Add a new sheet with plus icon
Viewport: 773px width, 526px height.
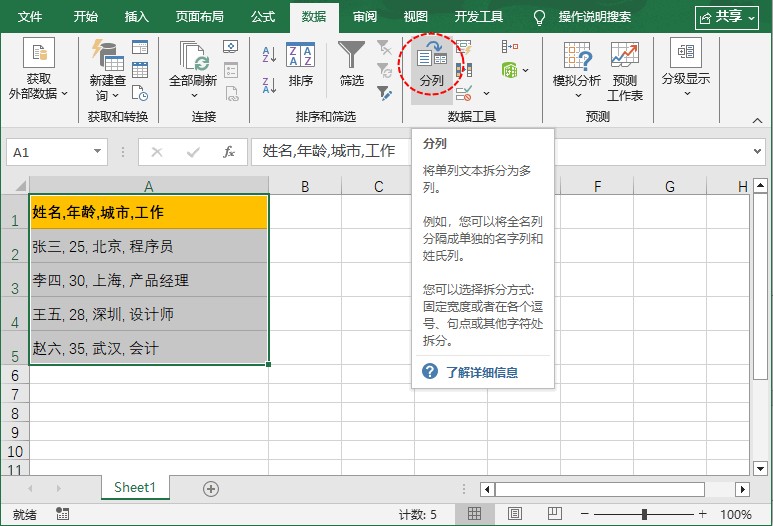coord(211,489)
